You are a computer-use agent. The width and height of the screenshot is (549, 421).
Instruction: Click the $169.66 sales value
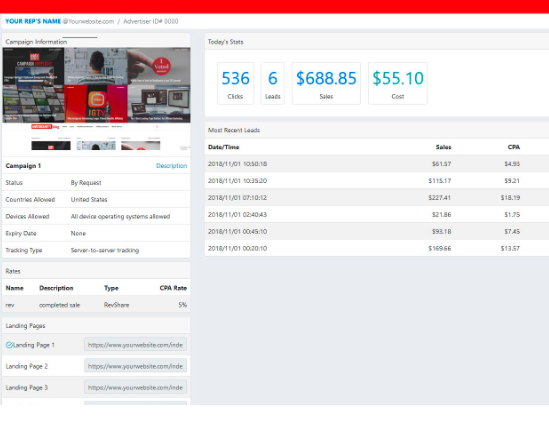[x=439, y=248]
